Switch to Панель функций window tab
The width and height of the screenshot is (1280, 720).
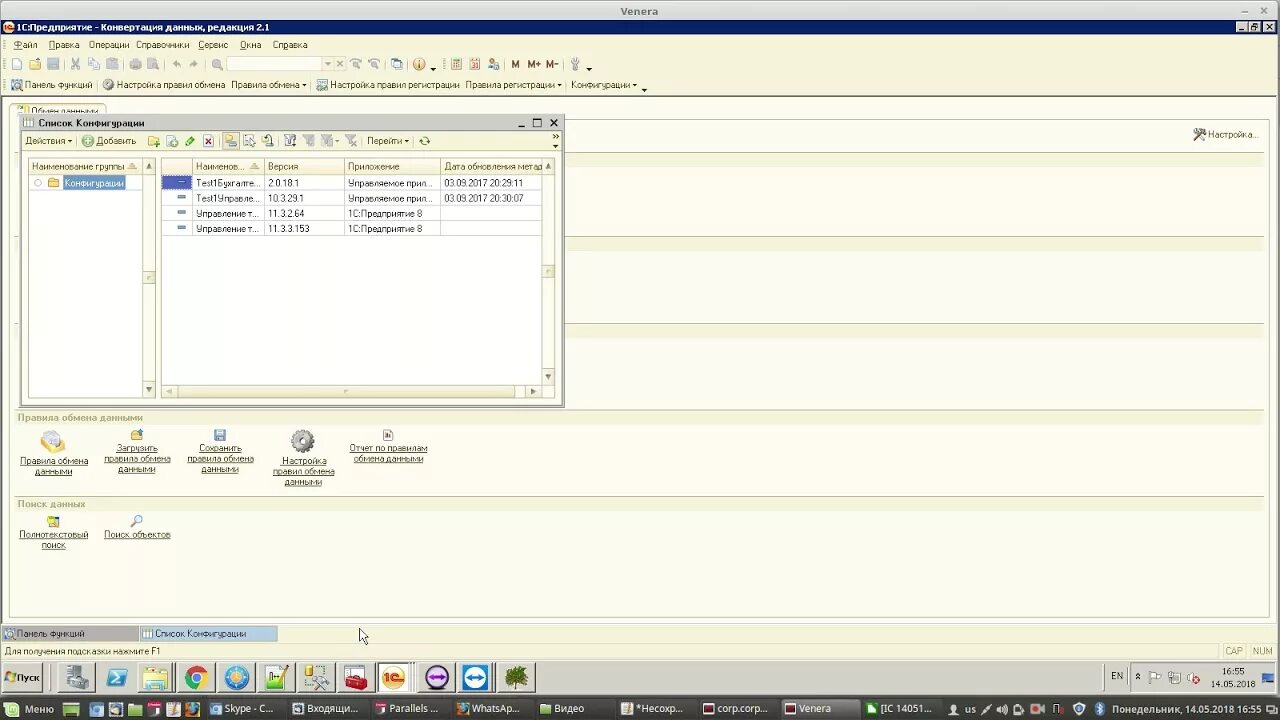click(x=70, y=634)
